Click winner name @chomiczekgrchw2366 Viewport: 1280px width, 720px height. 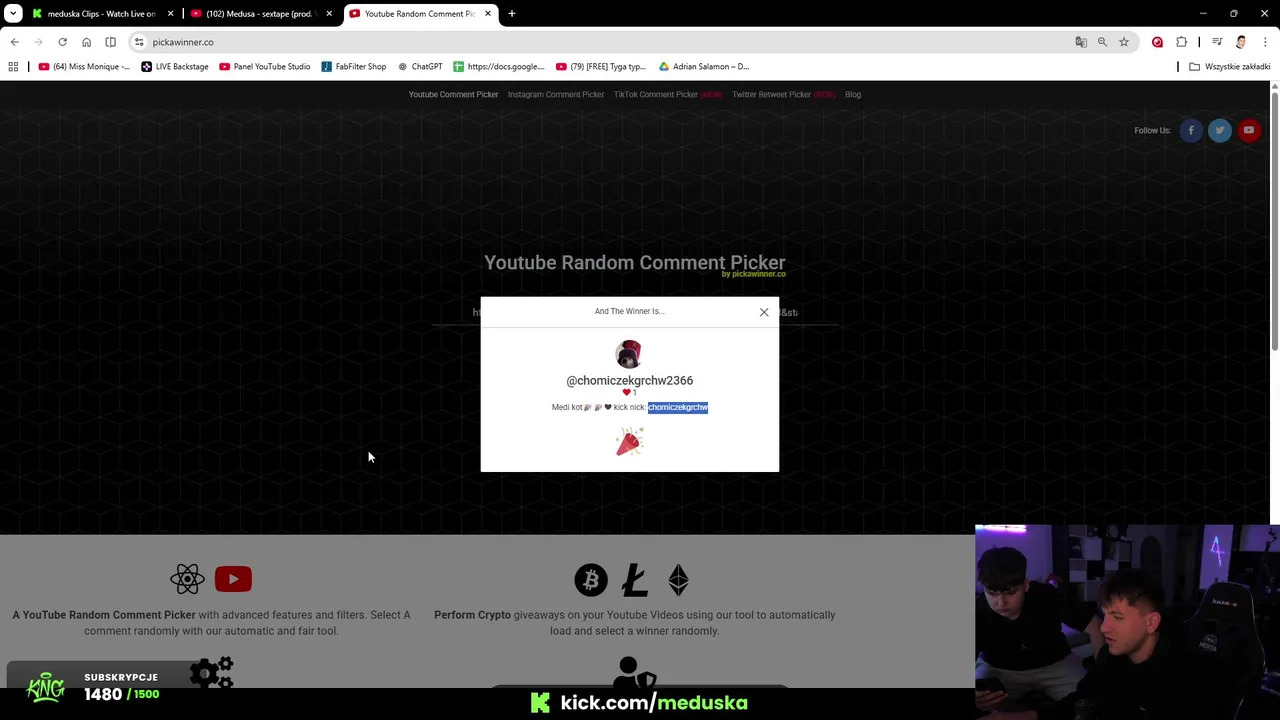pyautogui.click(x=630, y=381)
